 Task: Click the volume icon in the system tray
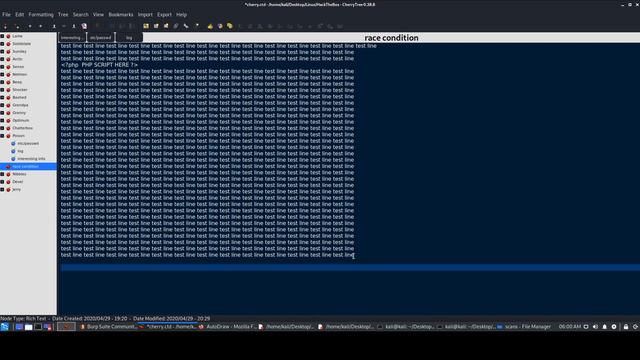pyautogui.click(x=595, y=327)
